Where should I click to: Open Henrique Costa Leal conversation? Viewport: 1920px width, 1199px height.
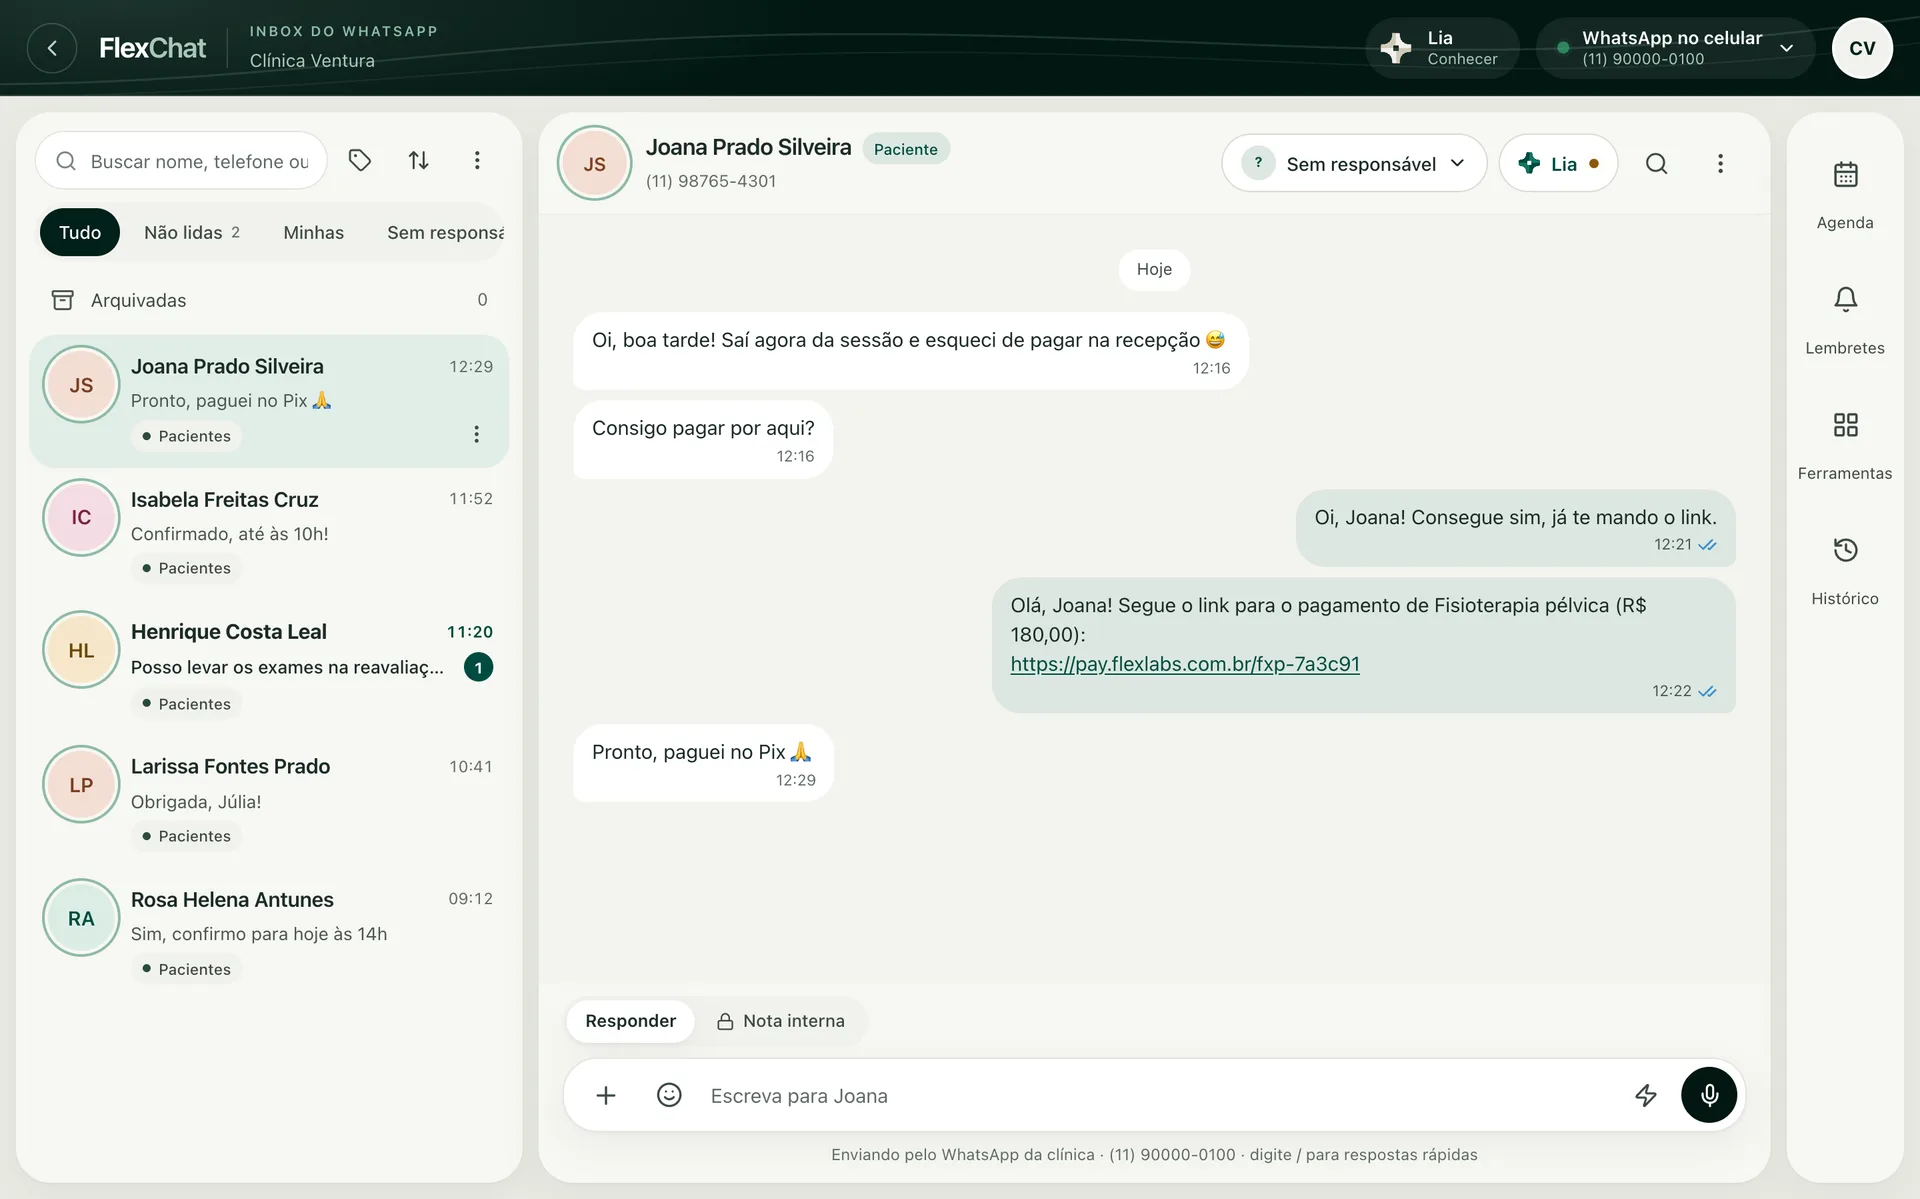[269, 666]
